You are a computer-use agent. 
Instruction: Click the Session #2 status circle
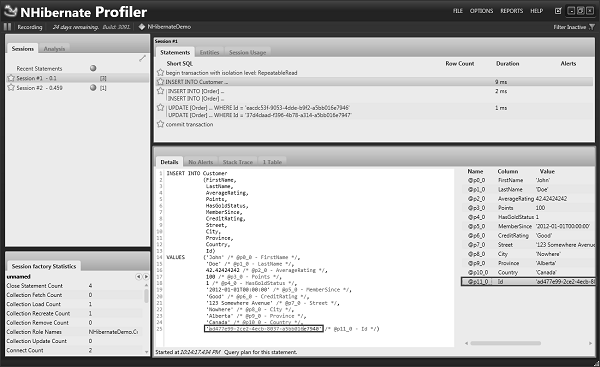(93, 87)
